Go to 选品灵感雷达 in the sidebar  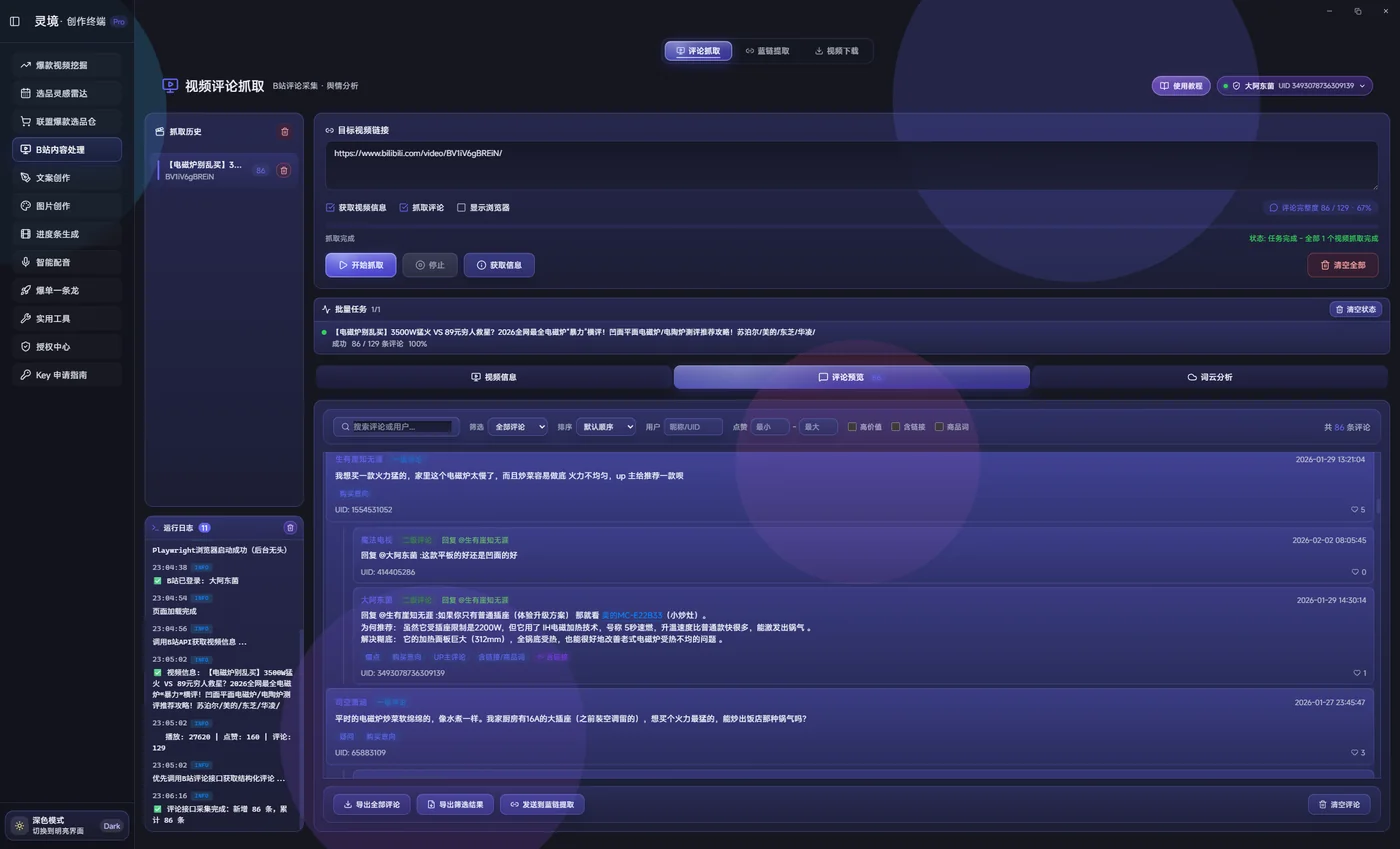click(67, 93)
